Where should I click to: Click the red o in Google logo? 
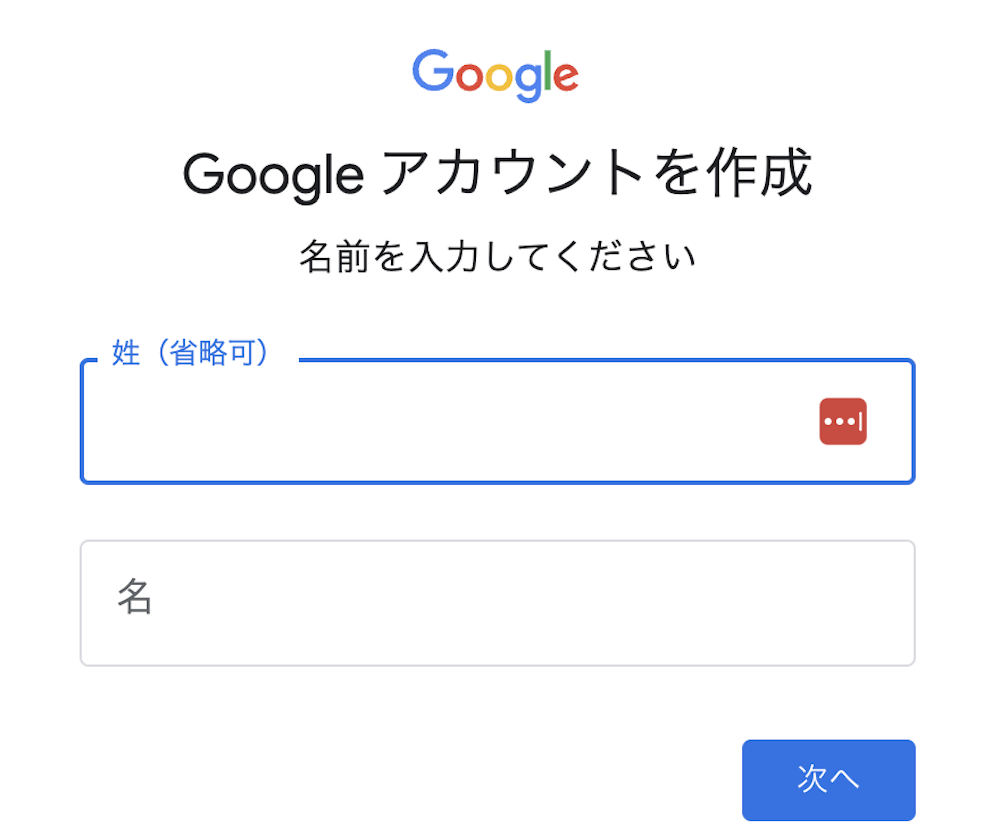[x=469, y=77]
